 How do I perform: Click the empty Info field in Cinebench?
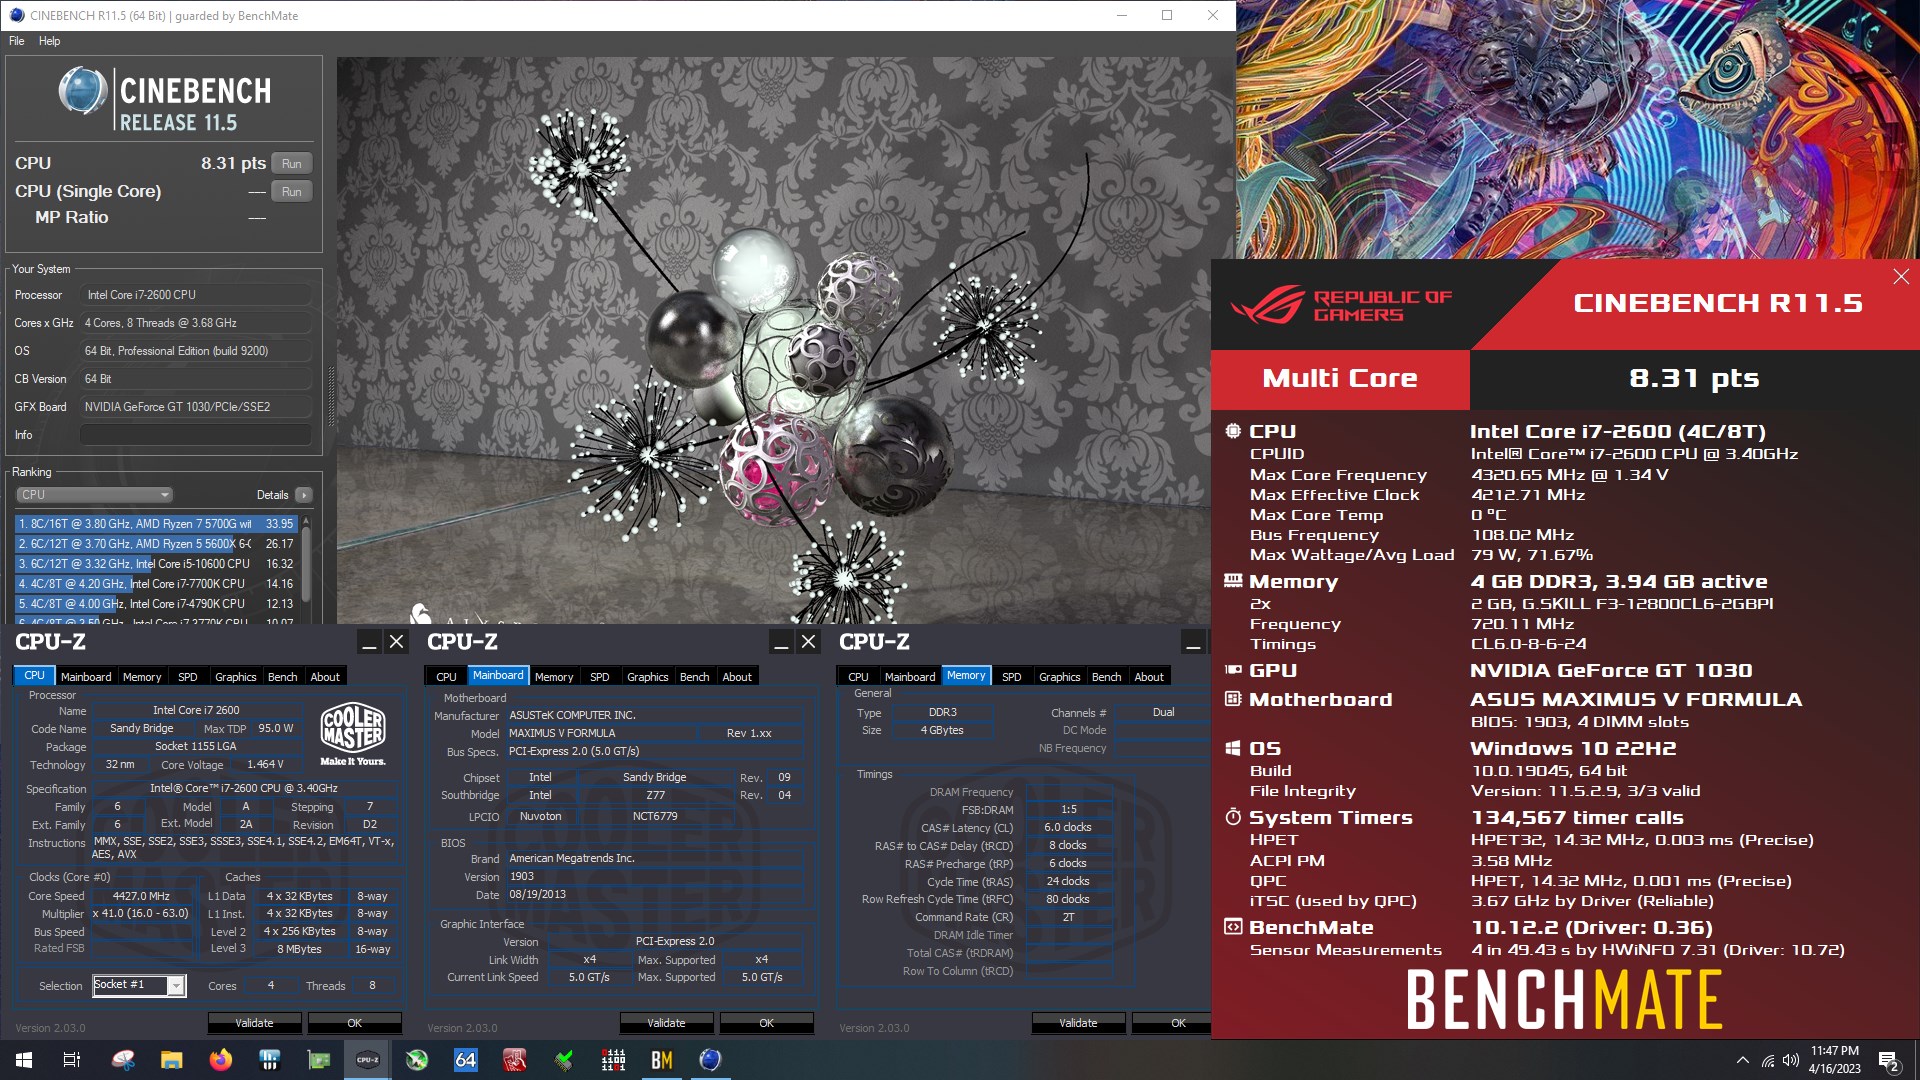(196, 435)
